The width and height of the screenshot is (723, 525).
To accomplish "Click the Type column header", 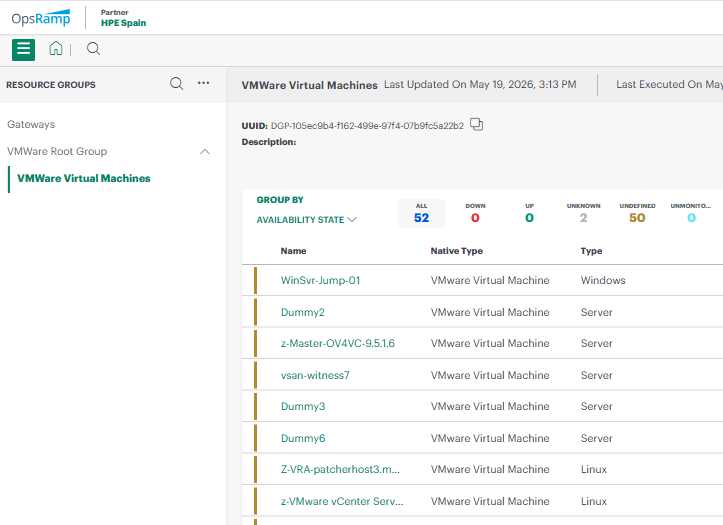I will tap(591, 251).
